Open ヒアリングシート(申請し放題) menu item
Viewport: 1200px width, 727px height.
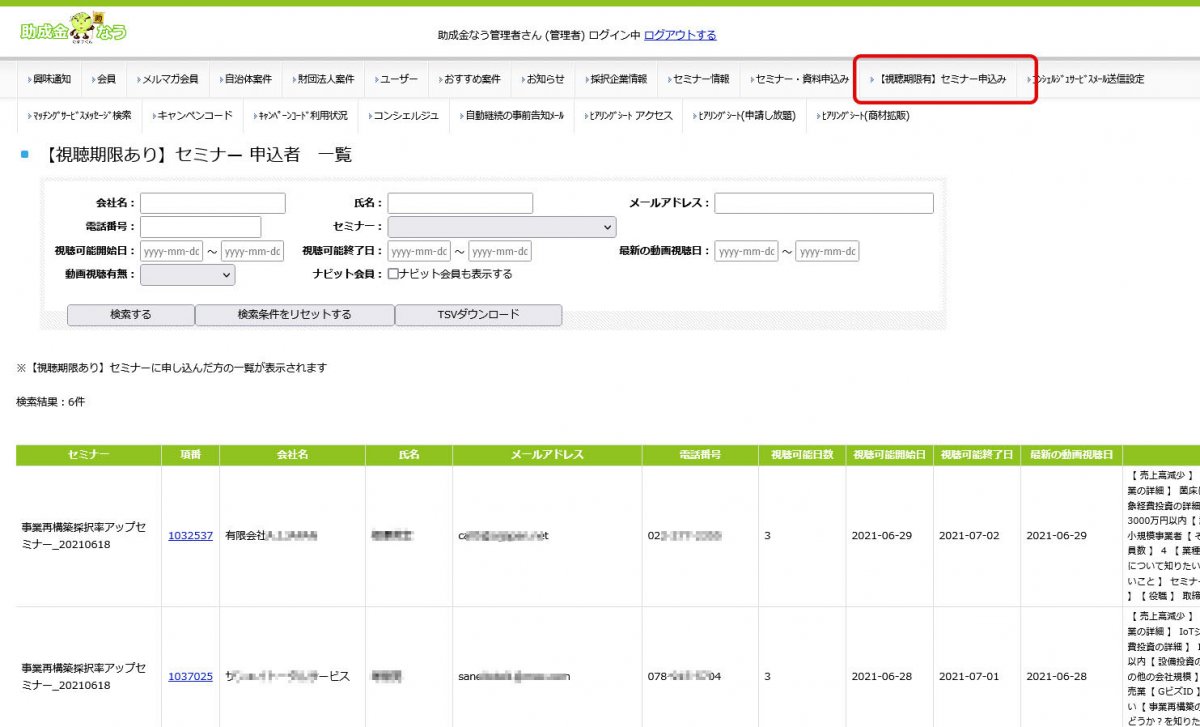[743, 116]
